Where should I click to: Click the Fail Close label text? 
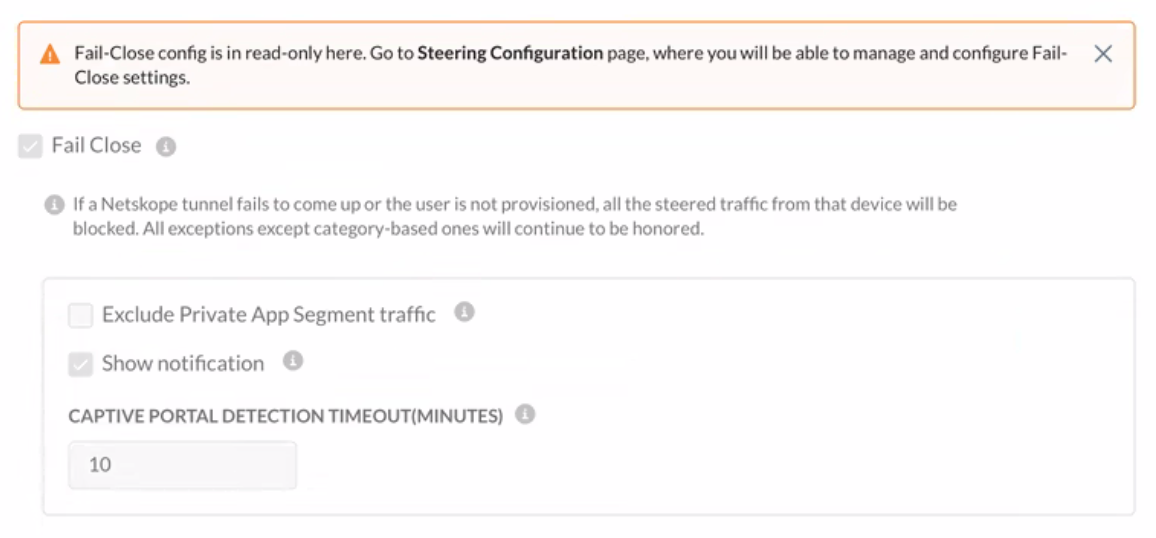pyautogui.click(x=97, y=145)
